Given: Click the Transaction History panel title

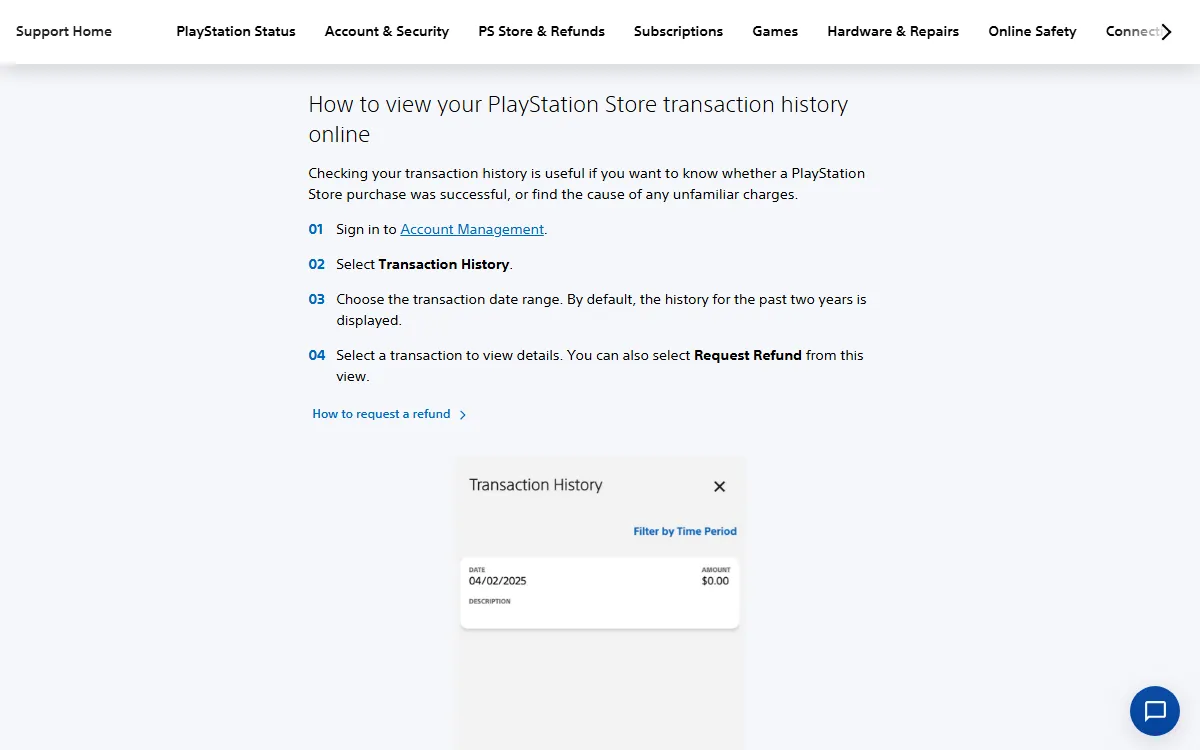Looking at the screenshot, I should [536, 485].
